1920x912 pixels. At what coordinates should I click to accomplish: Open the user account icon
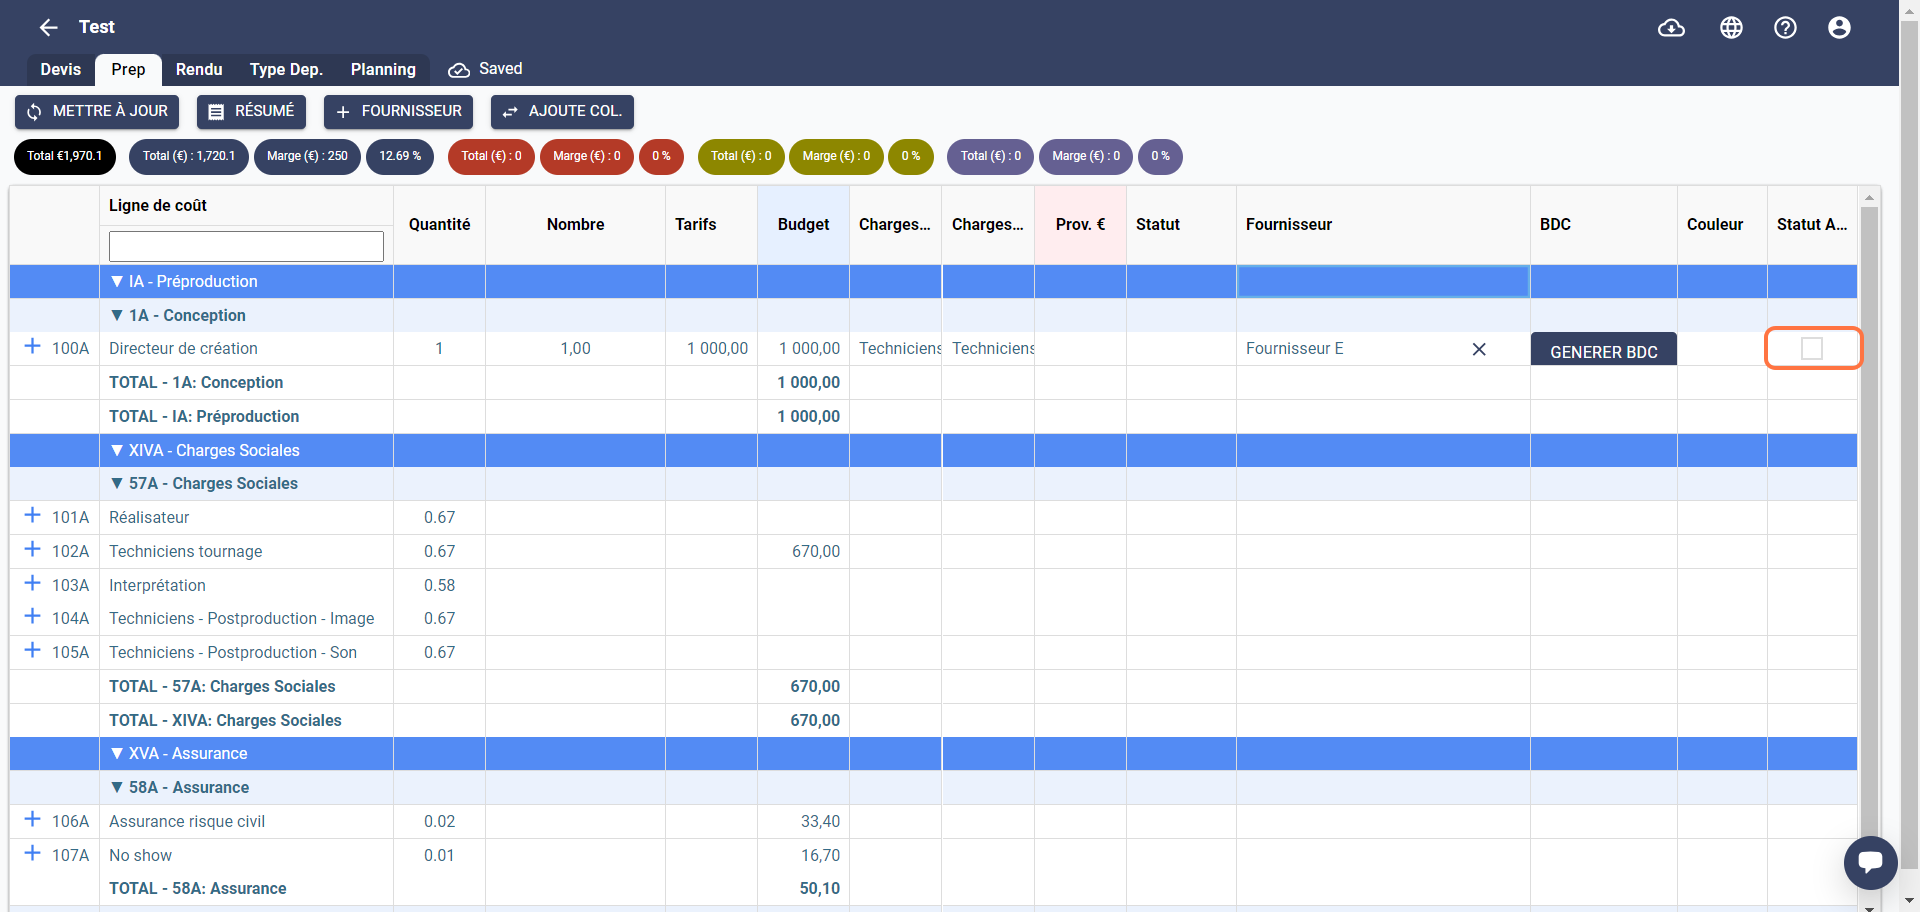pyautogui.click(x=1839, y=28)
